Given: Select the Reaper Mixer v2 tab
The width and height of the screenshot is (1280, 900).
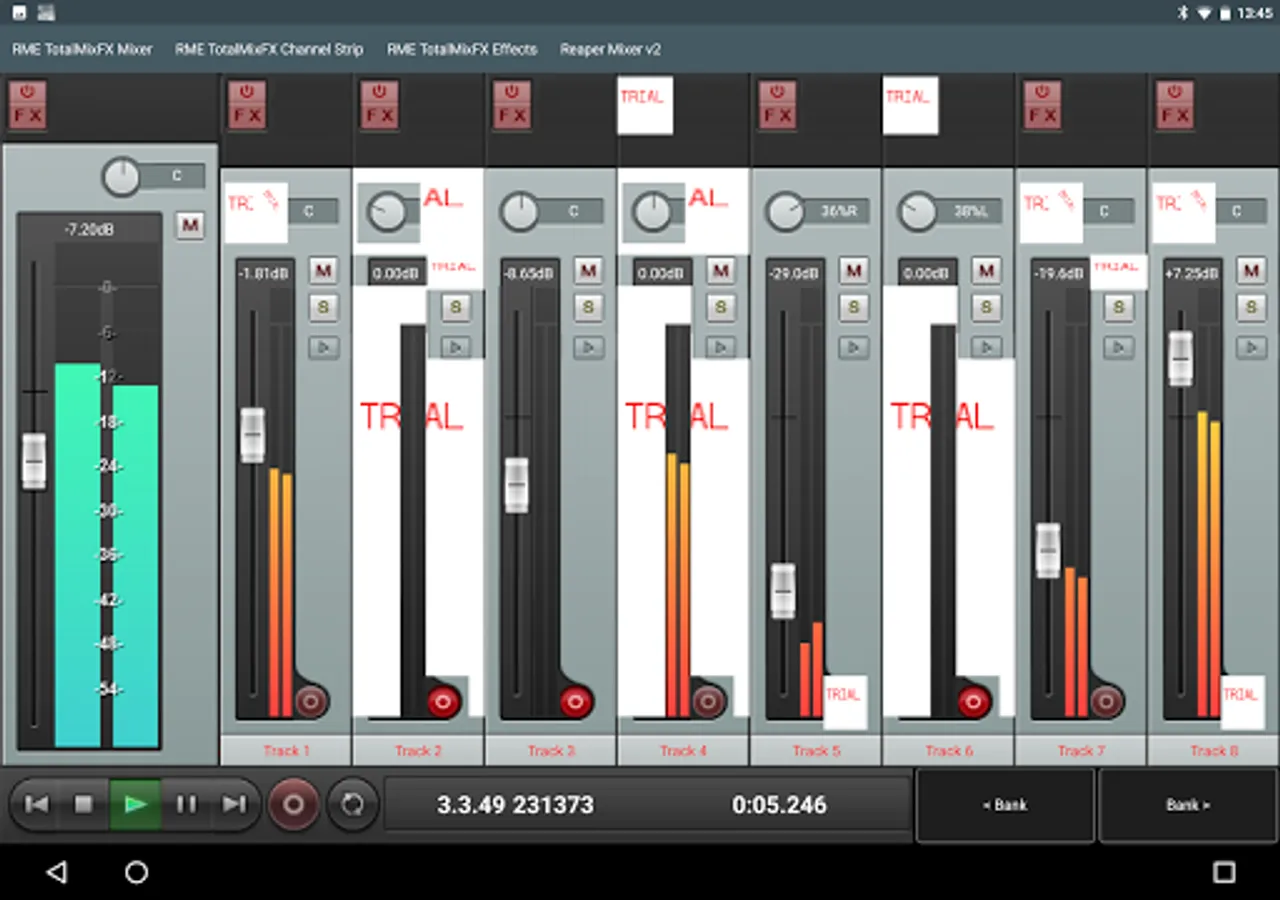Looking at the screenshot, I should [610, 49].
